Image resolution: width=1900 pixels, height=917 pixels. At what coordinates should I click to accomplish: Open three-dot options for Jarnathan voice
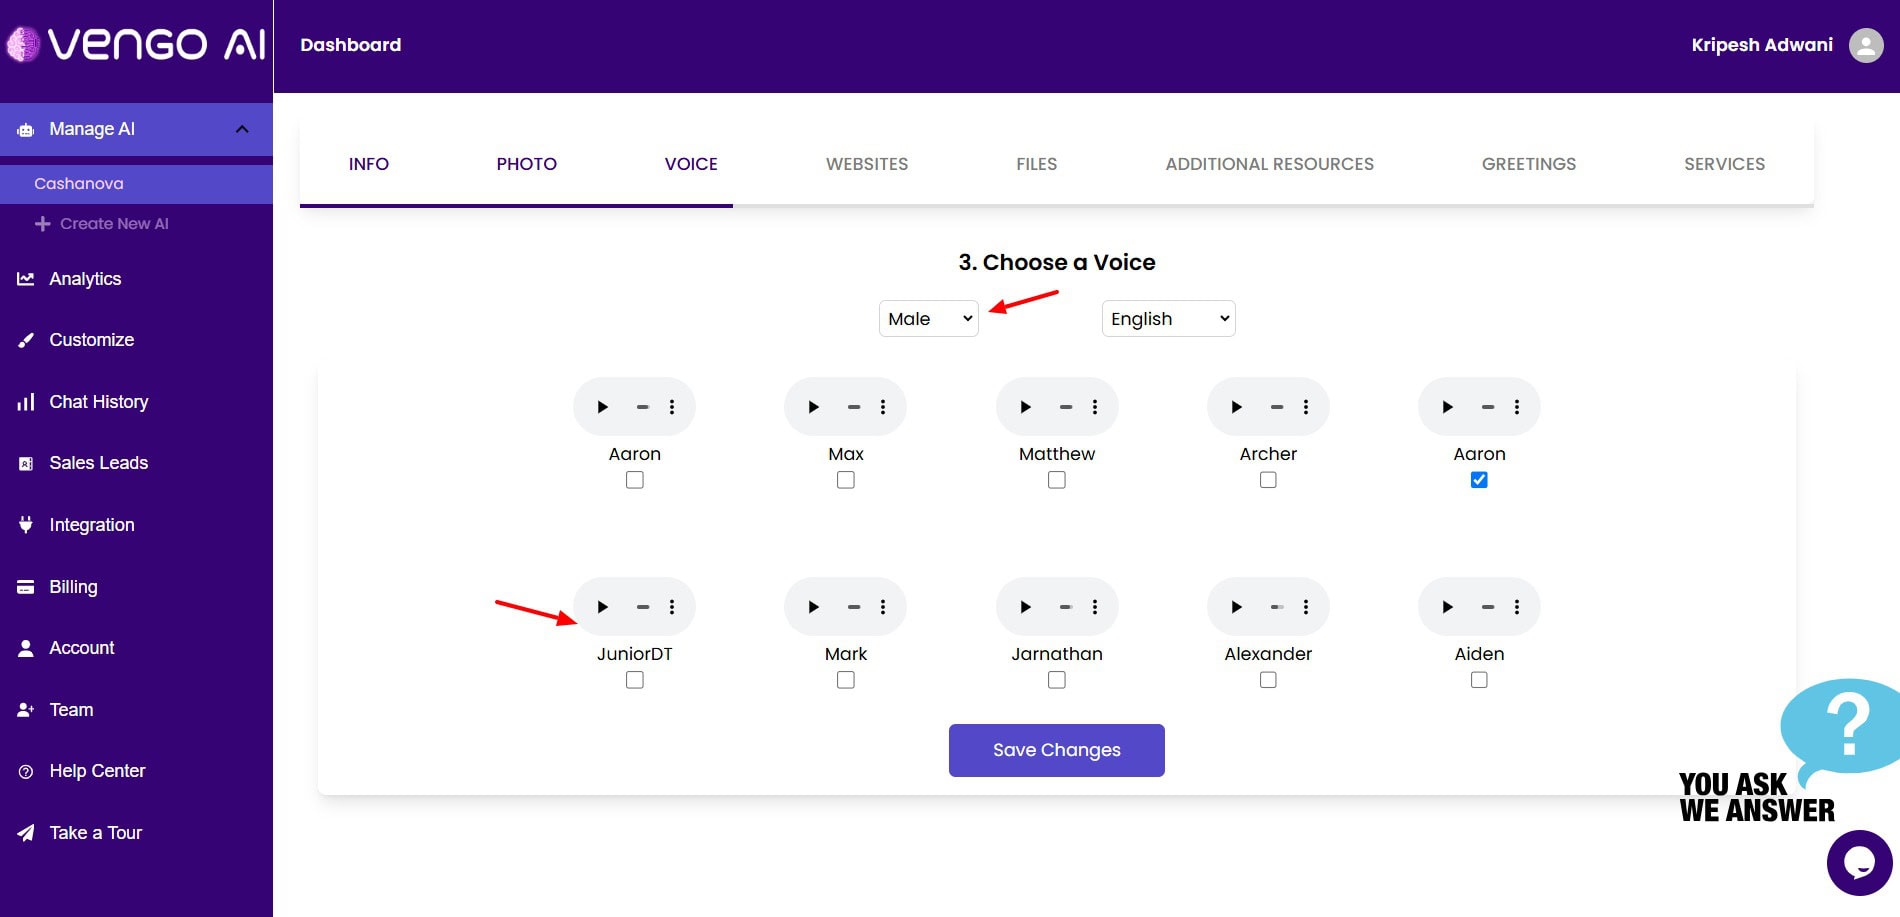tap(1095, 607)
